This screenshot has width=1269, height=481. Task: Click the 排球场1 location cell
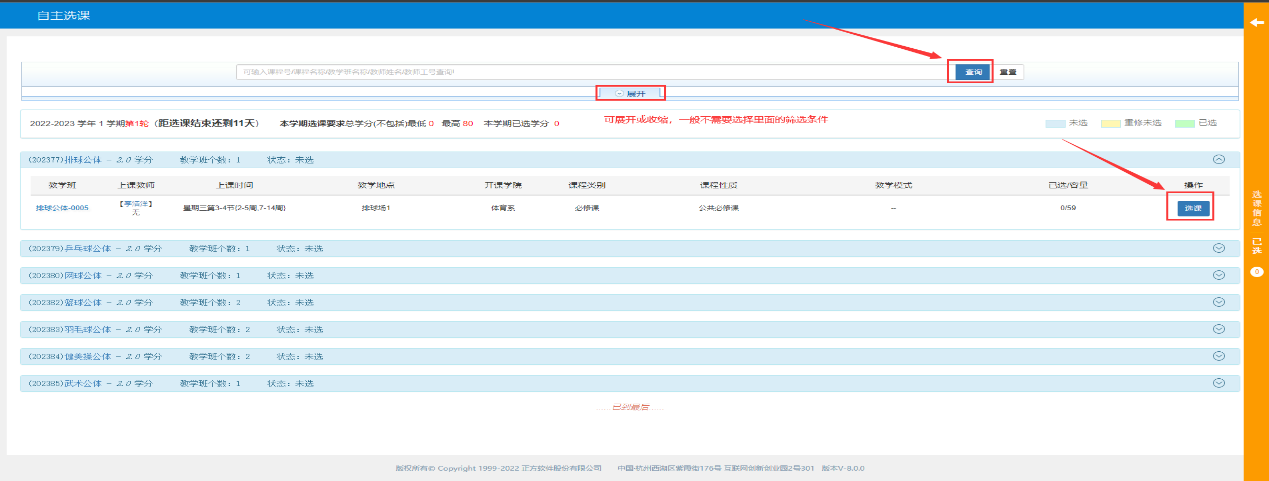375,208
